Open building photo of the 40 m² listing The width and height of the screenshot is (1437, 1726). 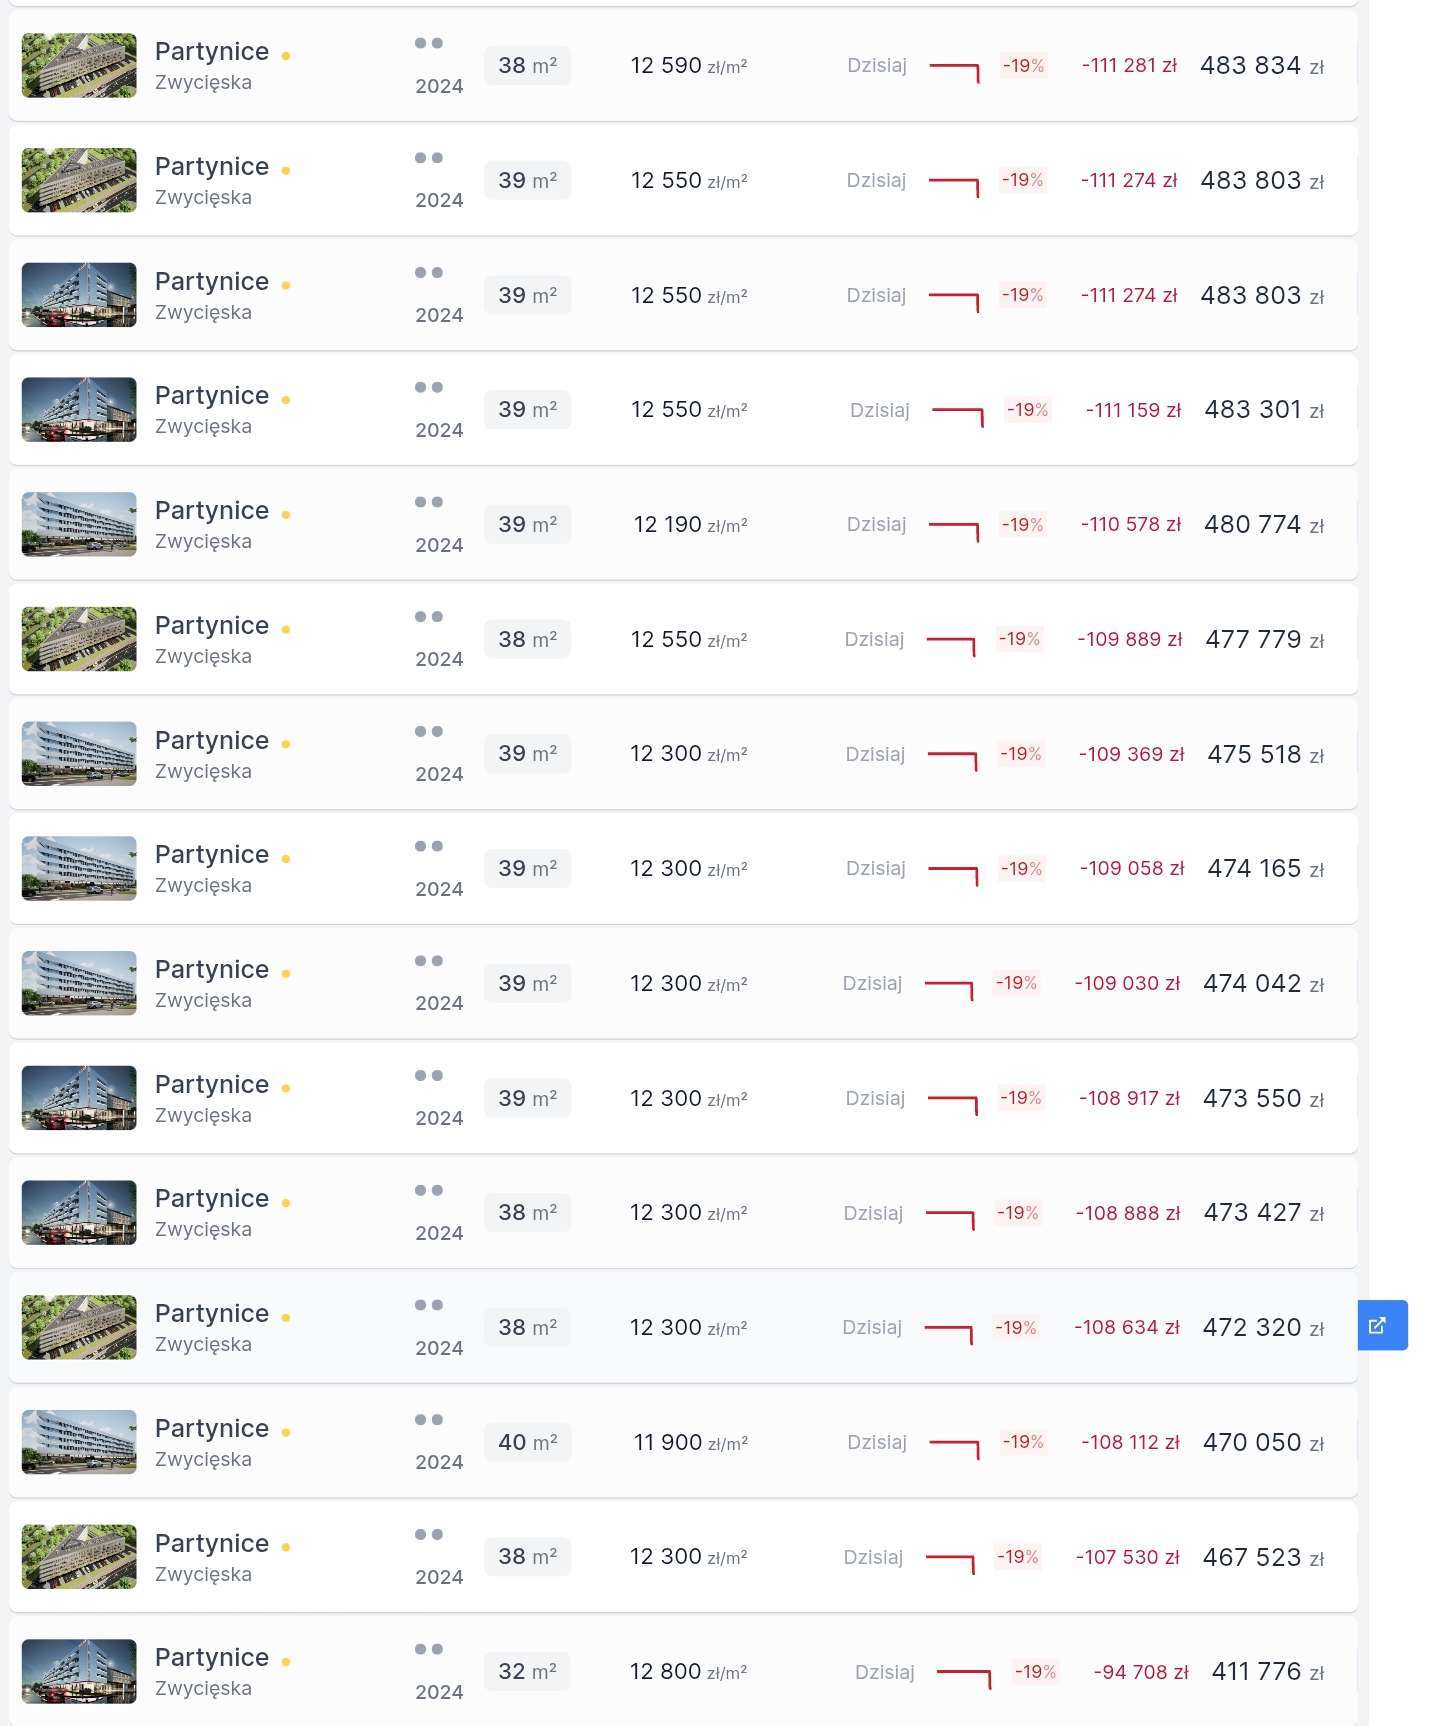(x=79, y=1442)
